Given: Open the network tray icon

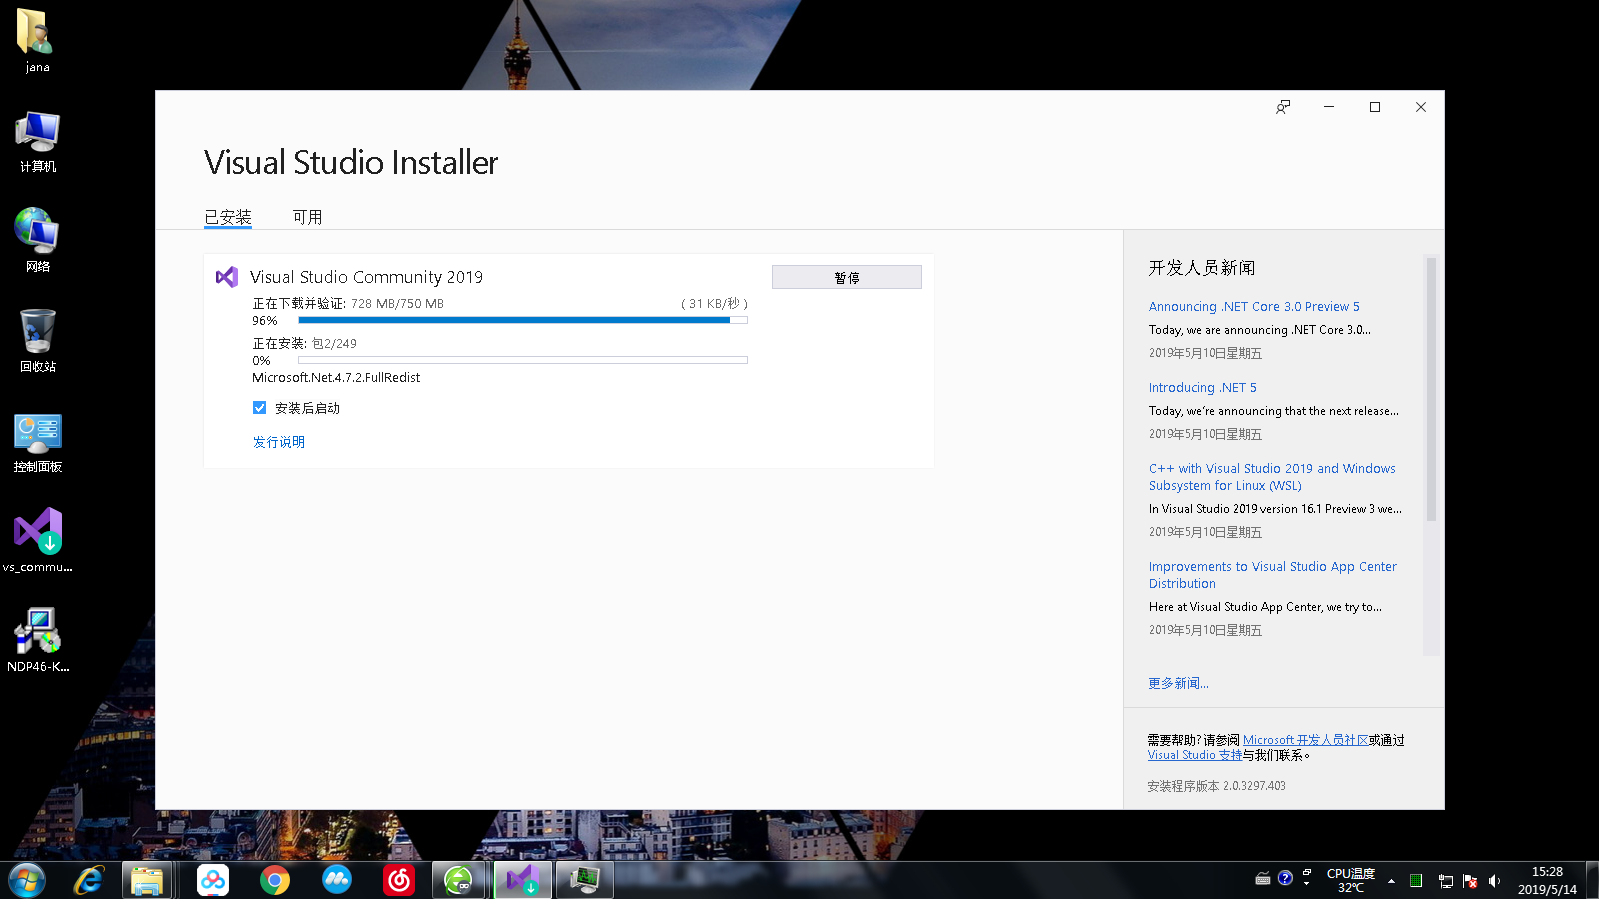Looking at the screenshot, I should tap(1446, 881).
